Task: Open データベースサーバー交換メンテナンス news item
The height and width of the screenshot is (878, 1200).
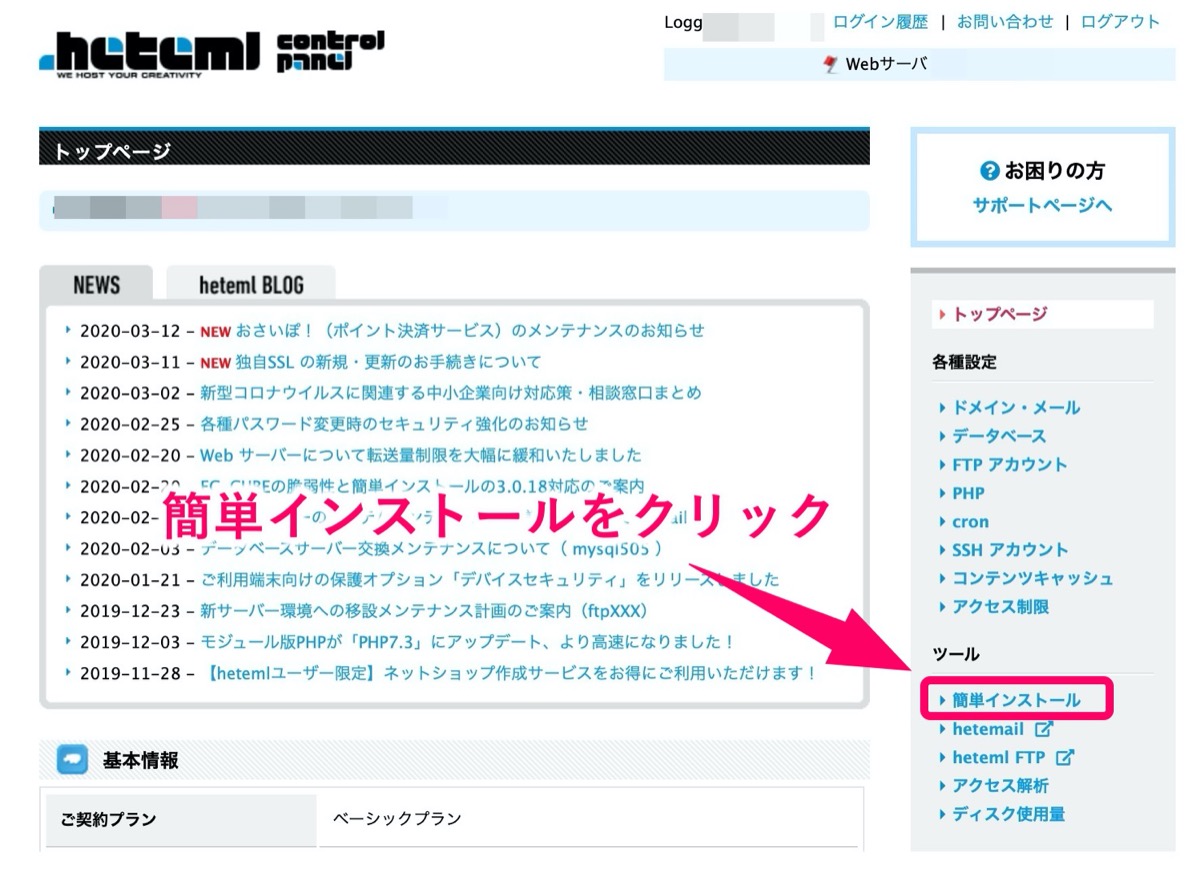Action: (431, 549)
